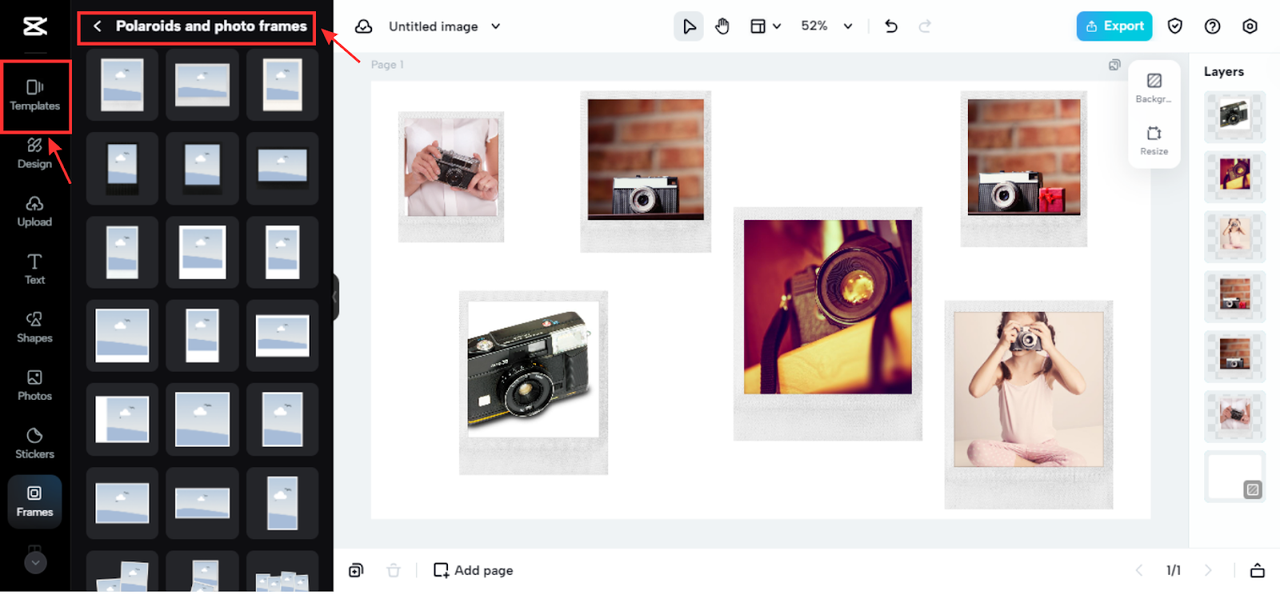1280x595 pixels.
Task: Select the hands holding a camera polaroid on the canvas
Action: pos(451,177)
